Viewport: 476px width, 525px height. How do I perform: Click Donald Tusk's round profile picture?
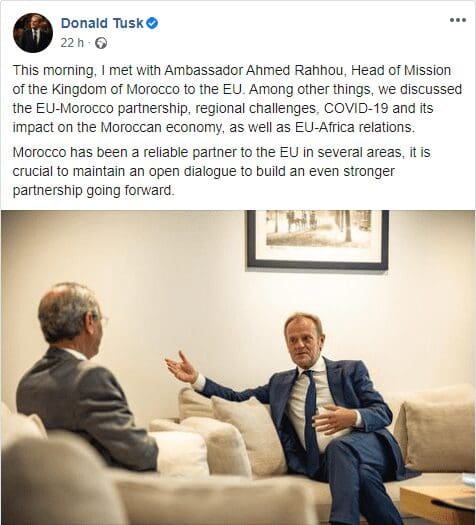click(x=33, y=33)
